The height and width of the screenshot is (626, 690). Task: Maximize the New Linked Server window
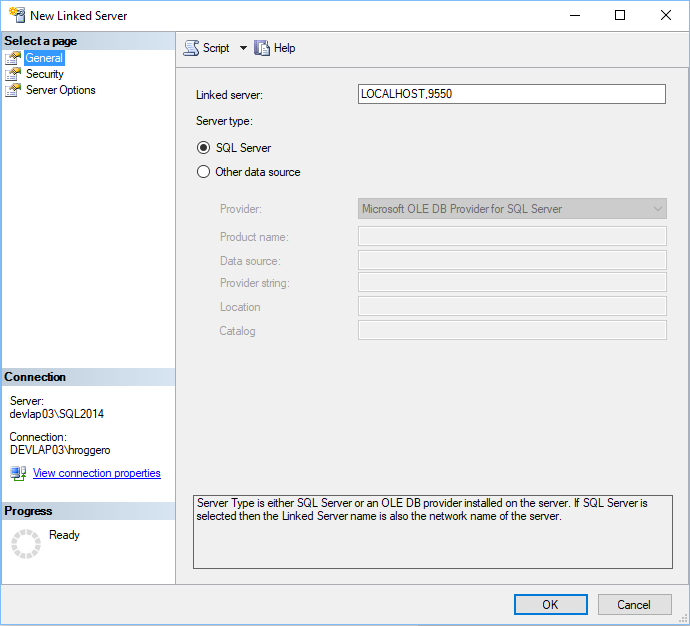[x=620, y=16]
